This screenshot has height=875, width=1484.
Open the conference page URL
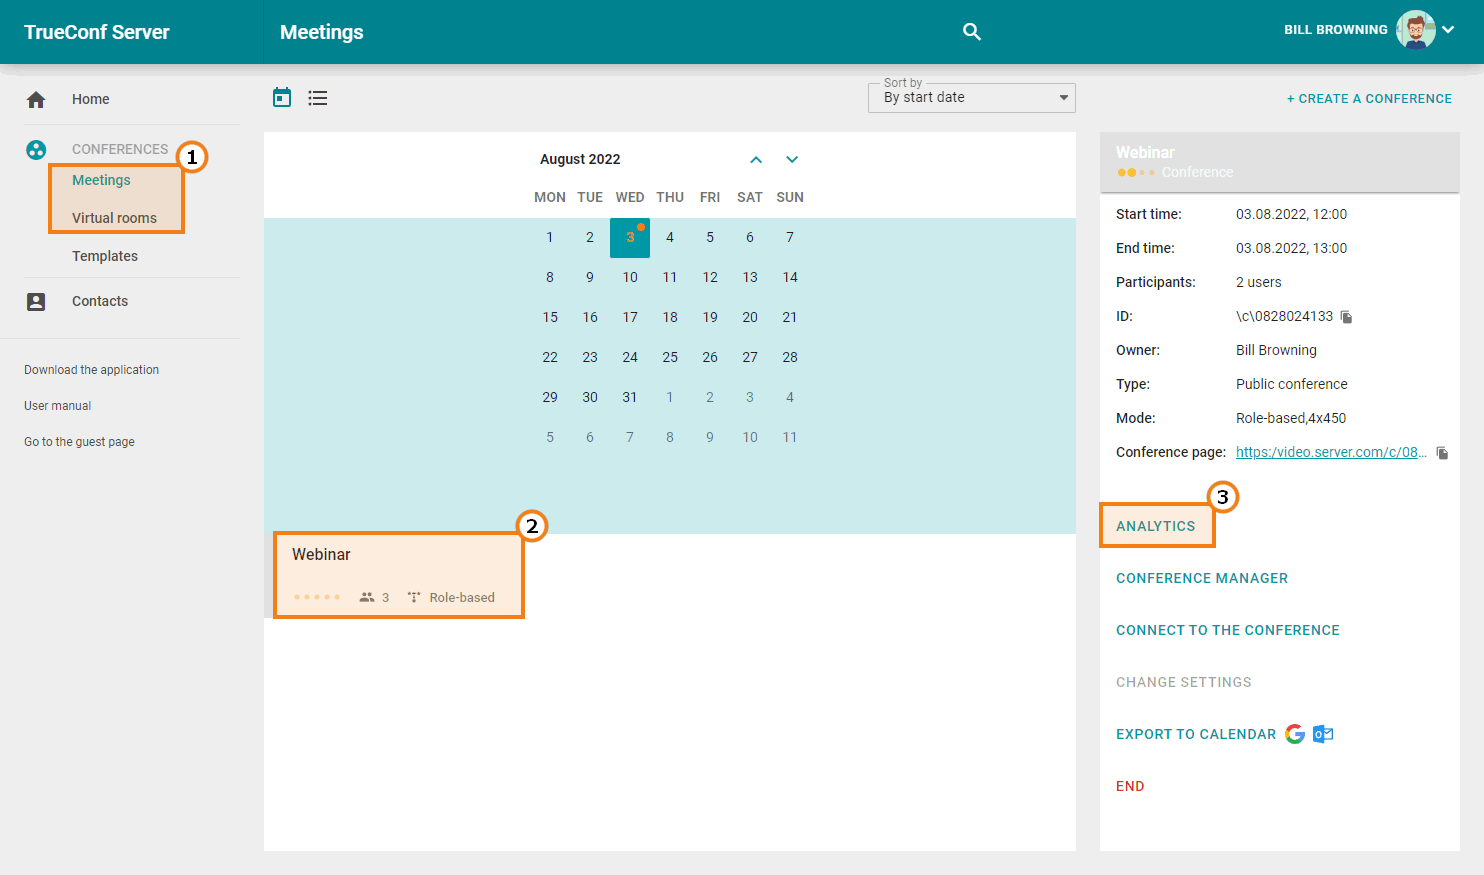(x=1331, y=452)
